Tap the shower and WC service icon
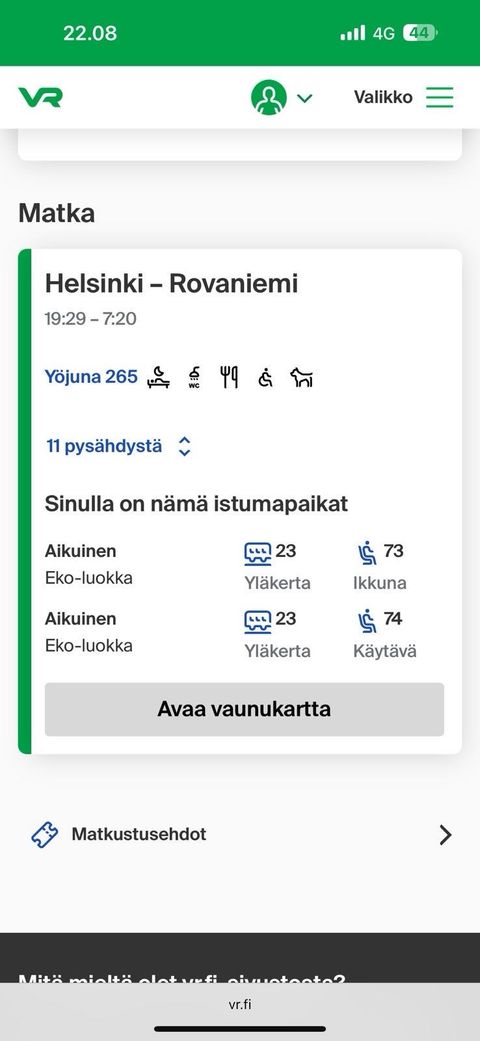480x1041 pixels. click(x=195, y=378)
